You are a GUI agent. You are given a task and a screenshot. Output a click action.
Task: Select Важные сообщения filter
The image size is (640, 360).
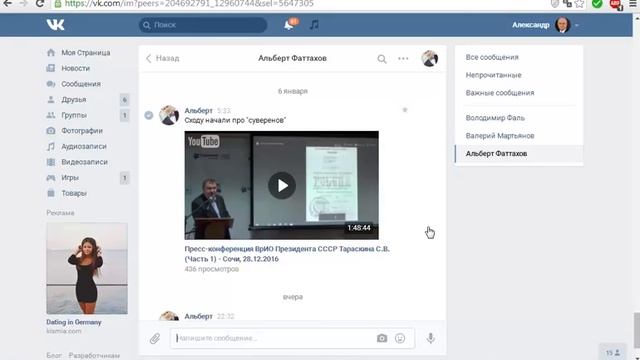(500, 93)
